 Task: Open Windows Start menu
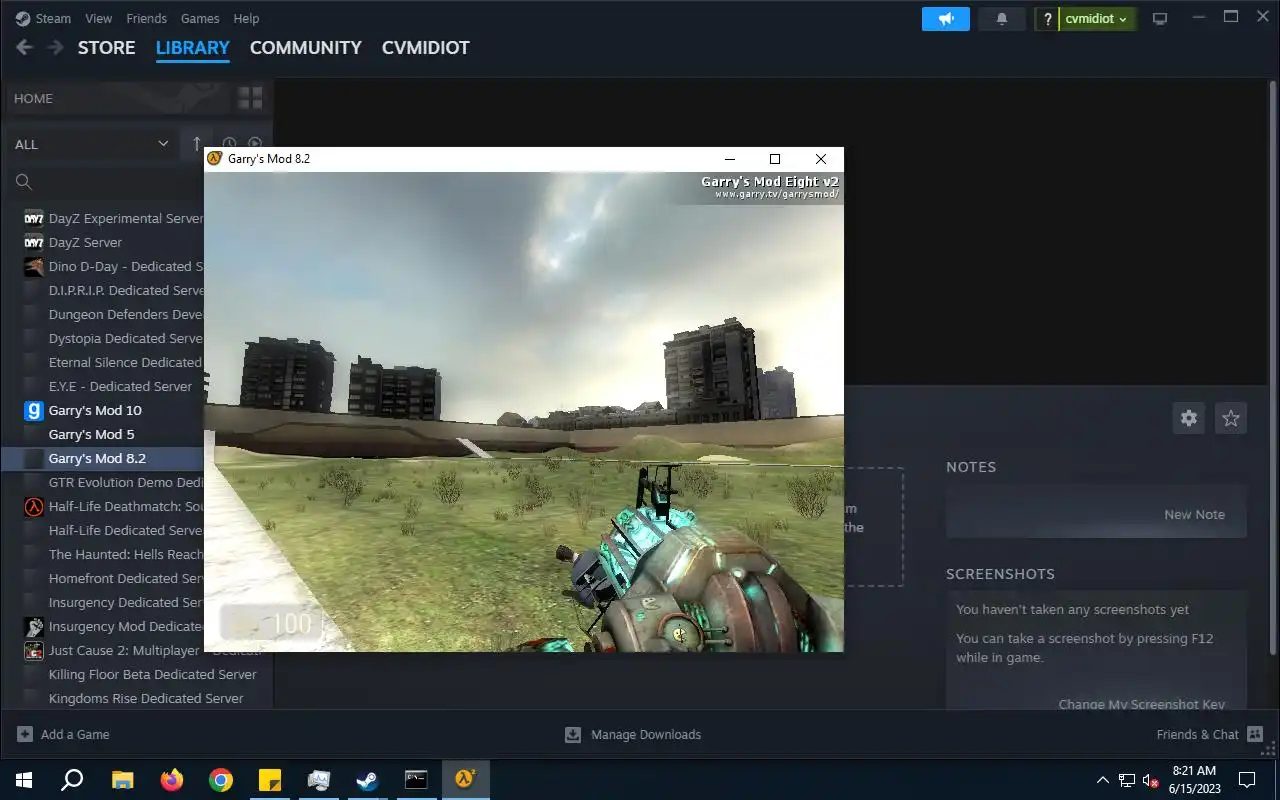pyautogui.click(x=24, y=780)
